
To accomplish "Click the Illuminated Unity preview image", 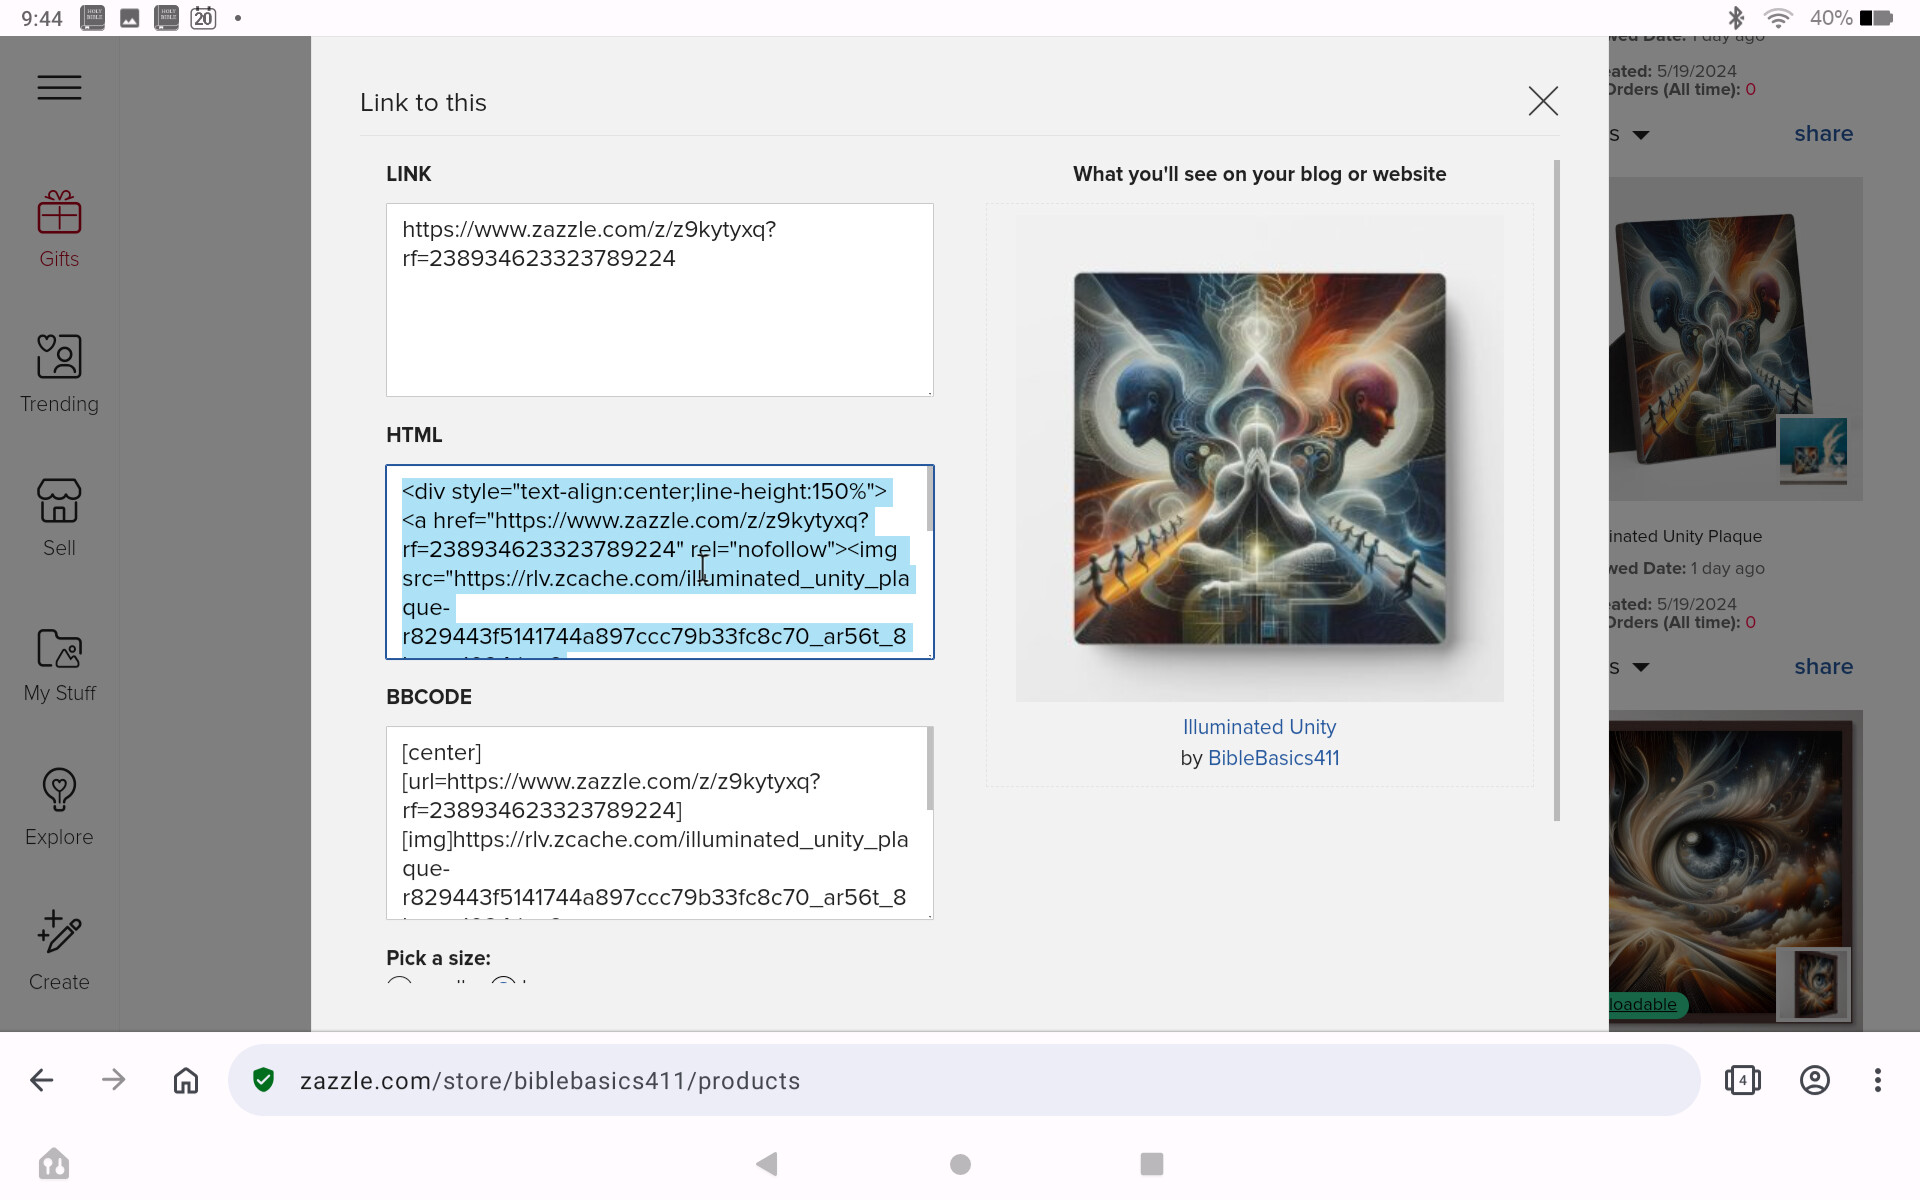I will tap(1259, 458).
